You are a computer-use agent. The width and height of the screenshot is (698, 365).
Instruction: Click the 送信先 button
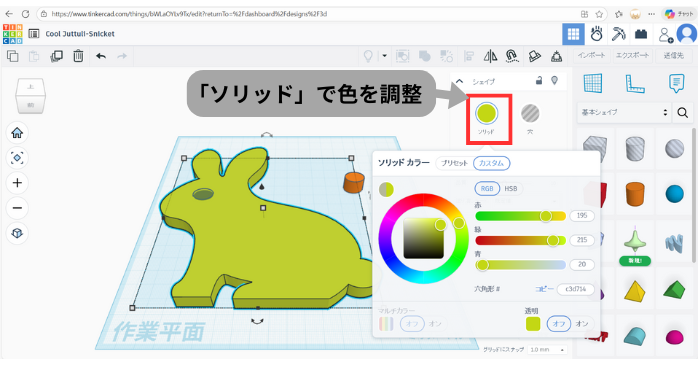coord(674,56)
